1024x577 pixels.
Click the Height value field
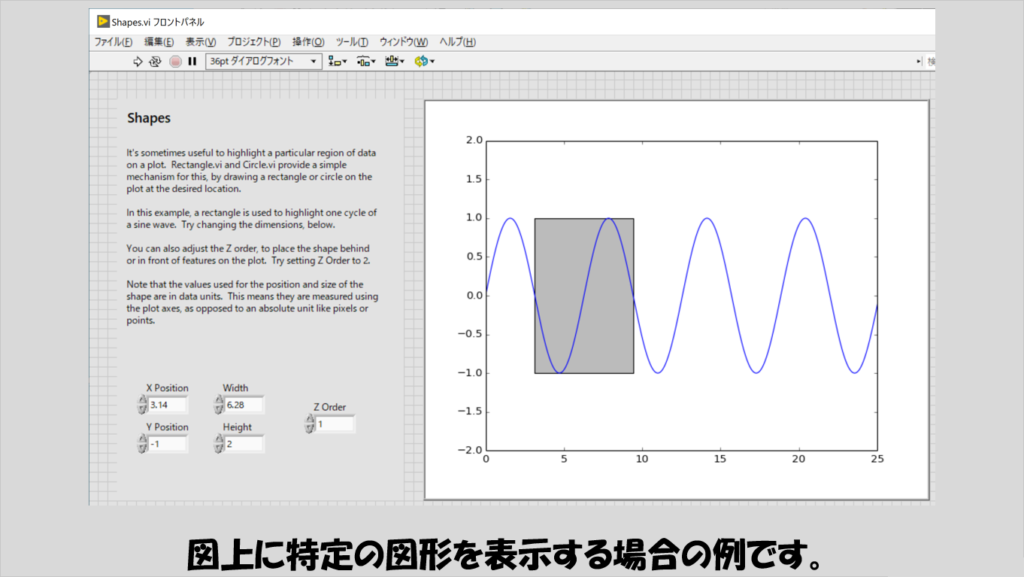(x=244, y=444)
